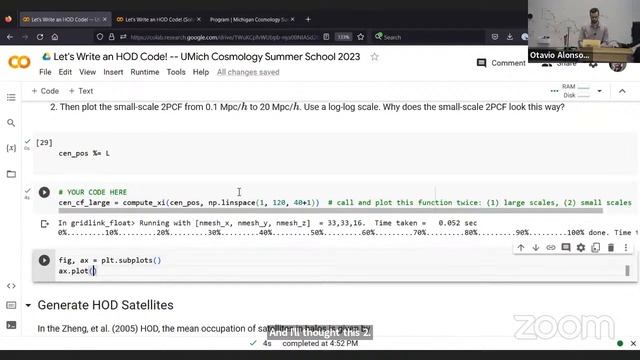Move the cell up with arrow icon
The image size is (640, 360).
tap(521, 247)
